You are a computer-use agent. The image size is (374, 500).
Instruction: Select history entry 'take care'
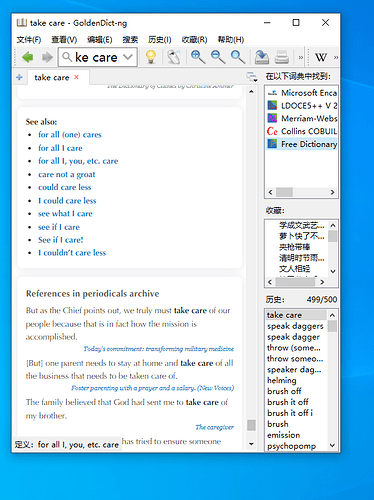tap(296, 315)
